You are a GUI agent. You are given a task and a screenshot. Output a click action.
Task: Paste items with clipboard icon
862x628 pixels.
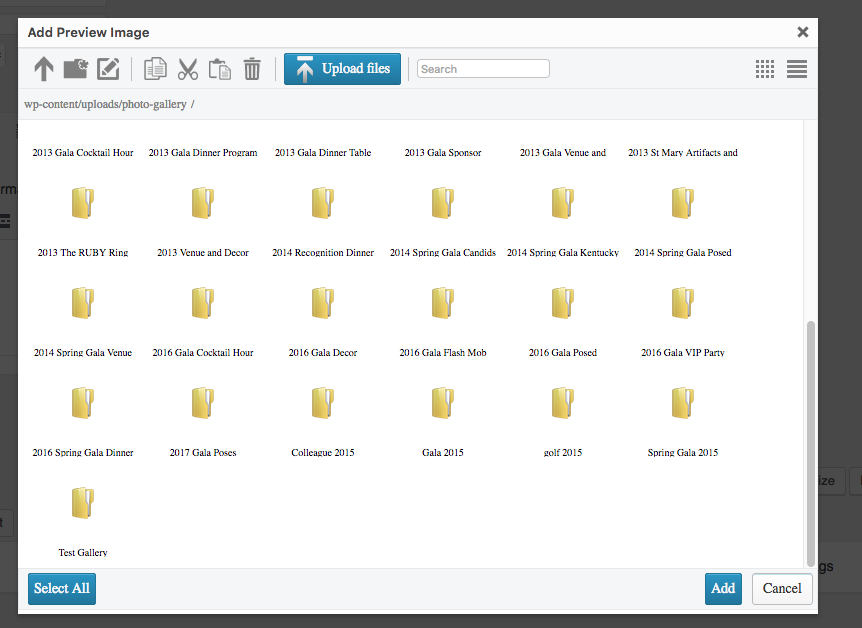[x=220, y=69]
